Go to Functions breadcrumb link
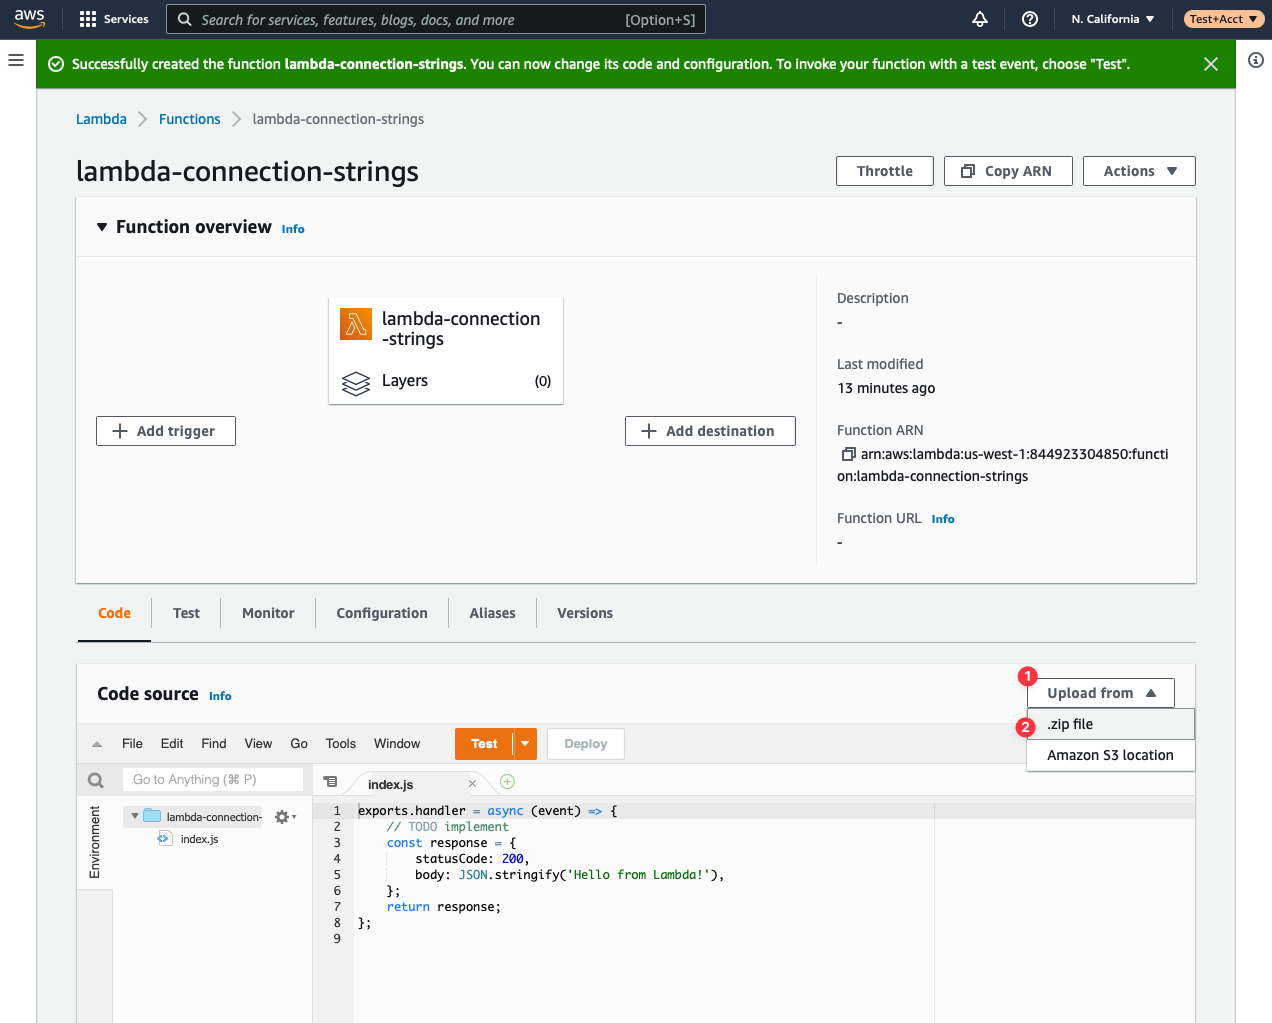1272x1023 pixels. pyautogui.click(x=189, y=119)
